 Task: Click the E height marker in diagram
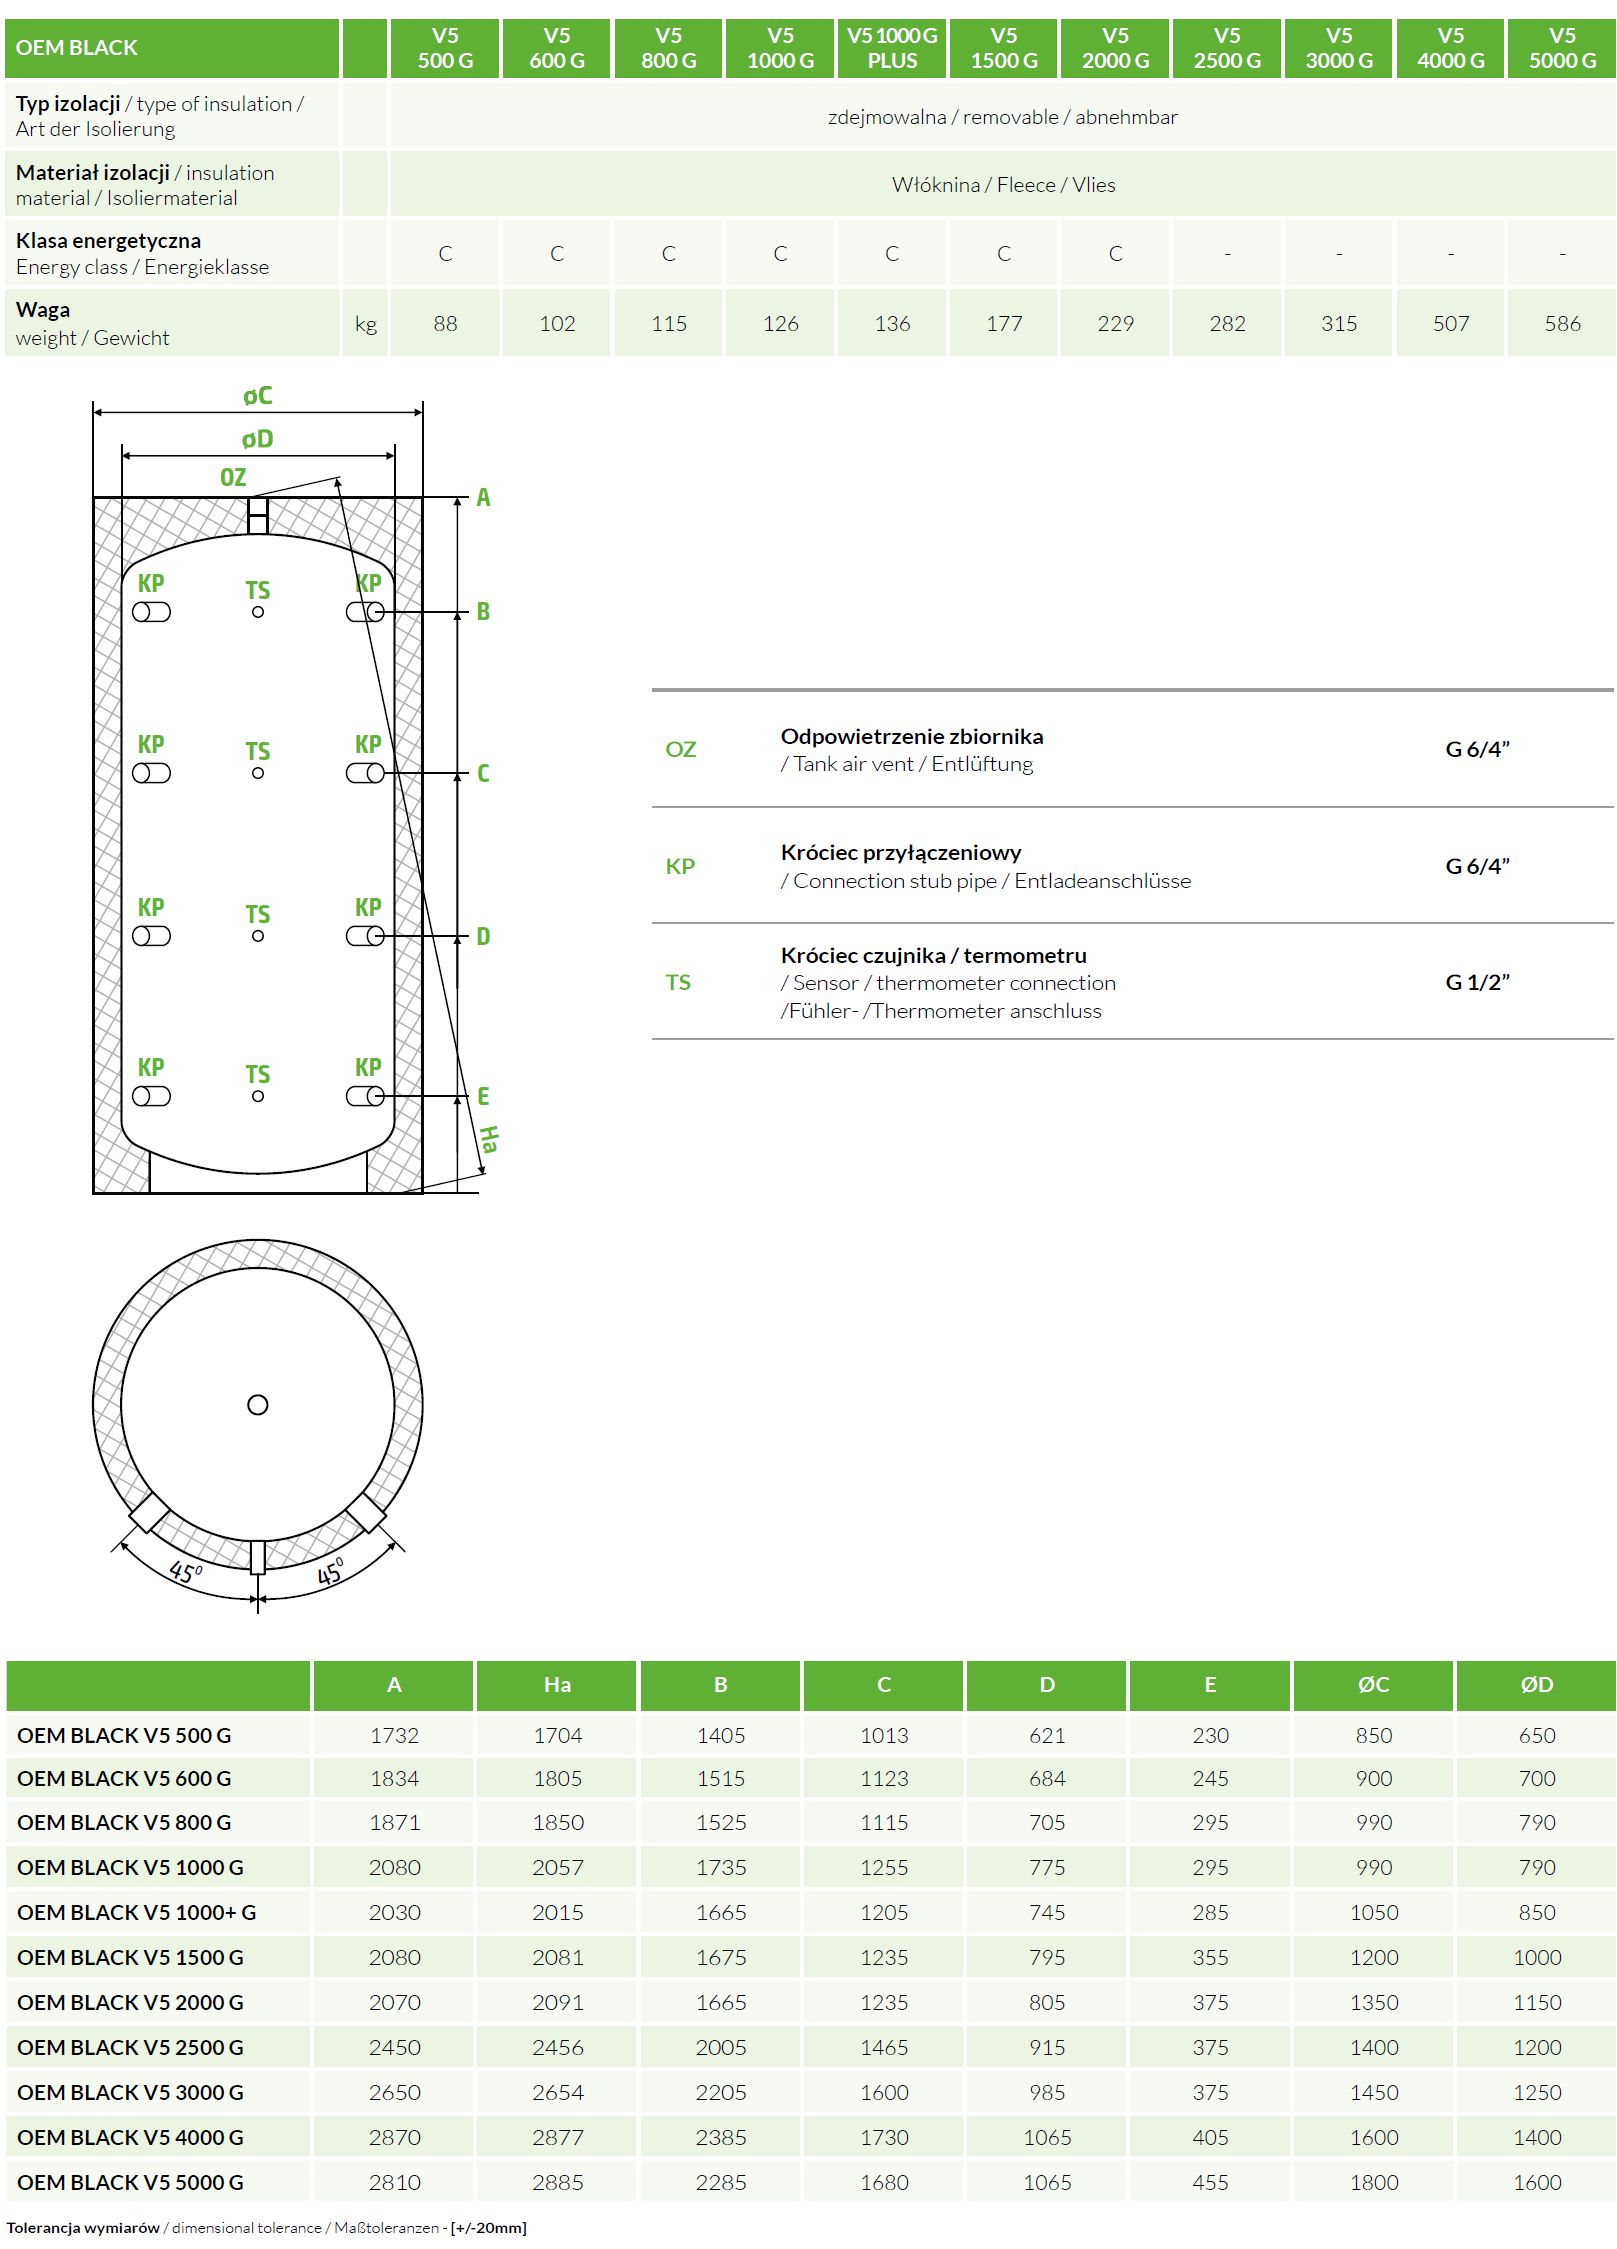[483, 1096]
